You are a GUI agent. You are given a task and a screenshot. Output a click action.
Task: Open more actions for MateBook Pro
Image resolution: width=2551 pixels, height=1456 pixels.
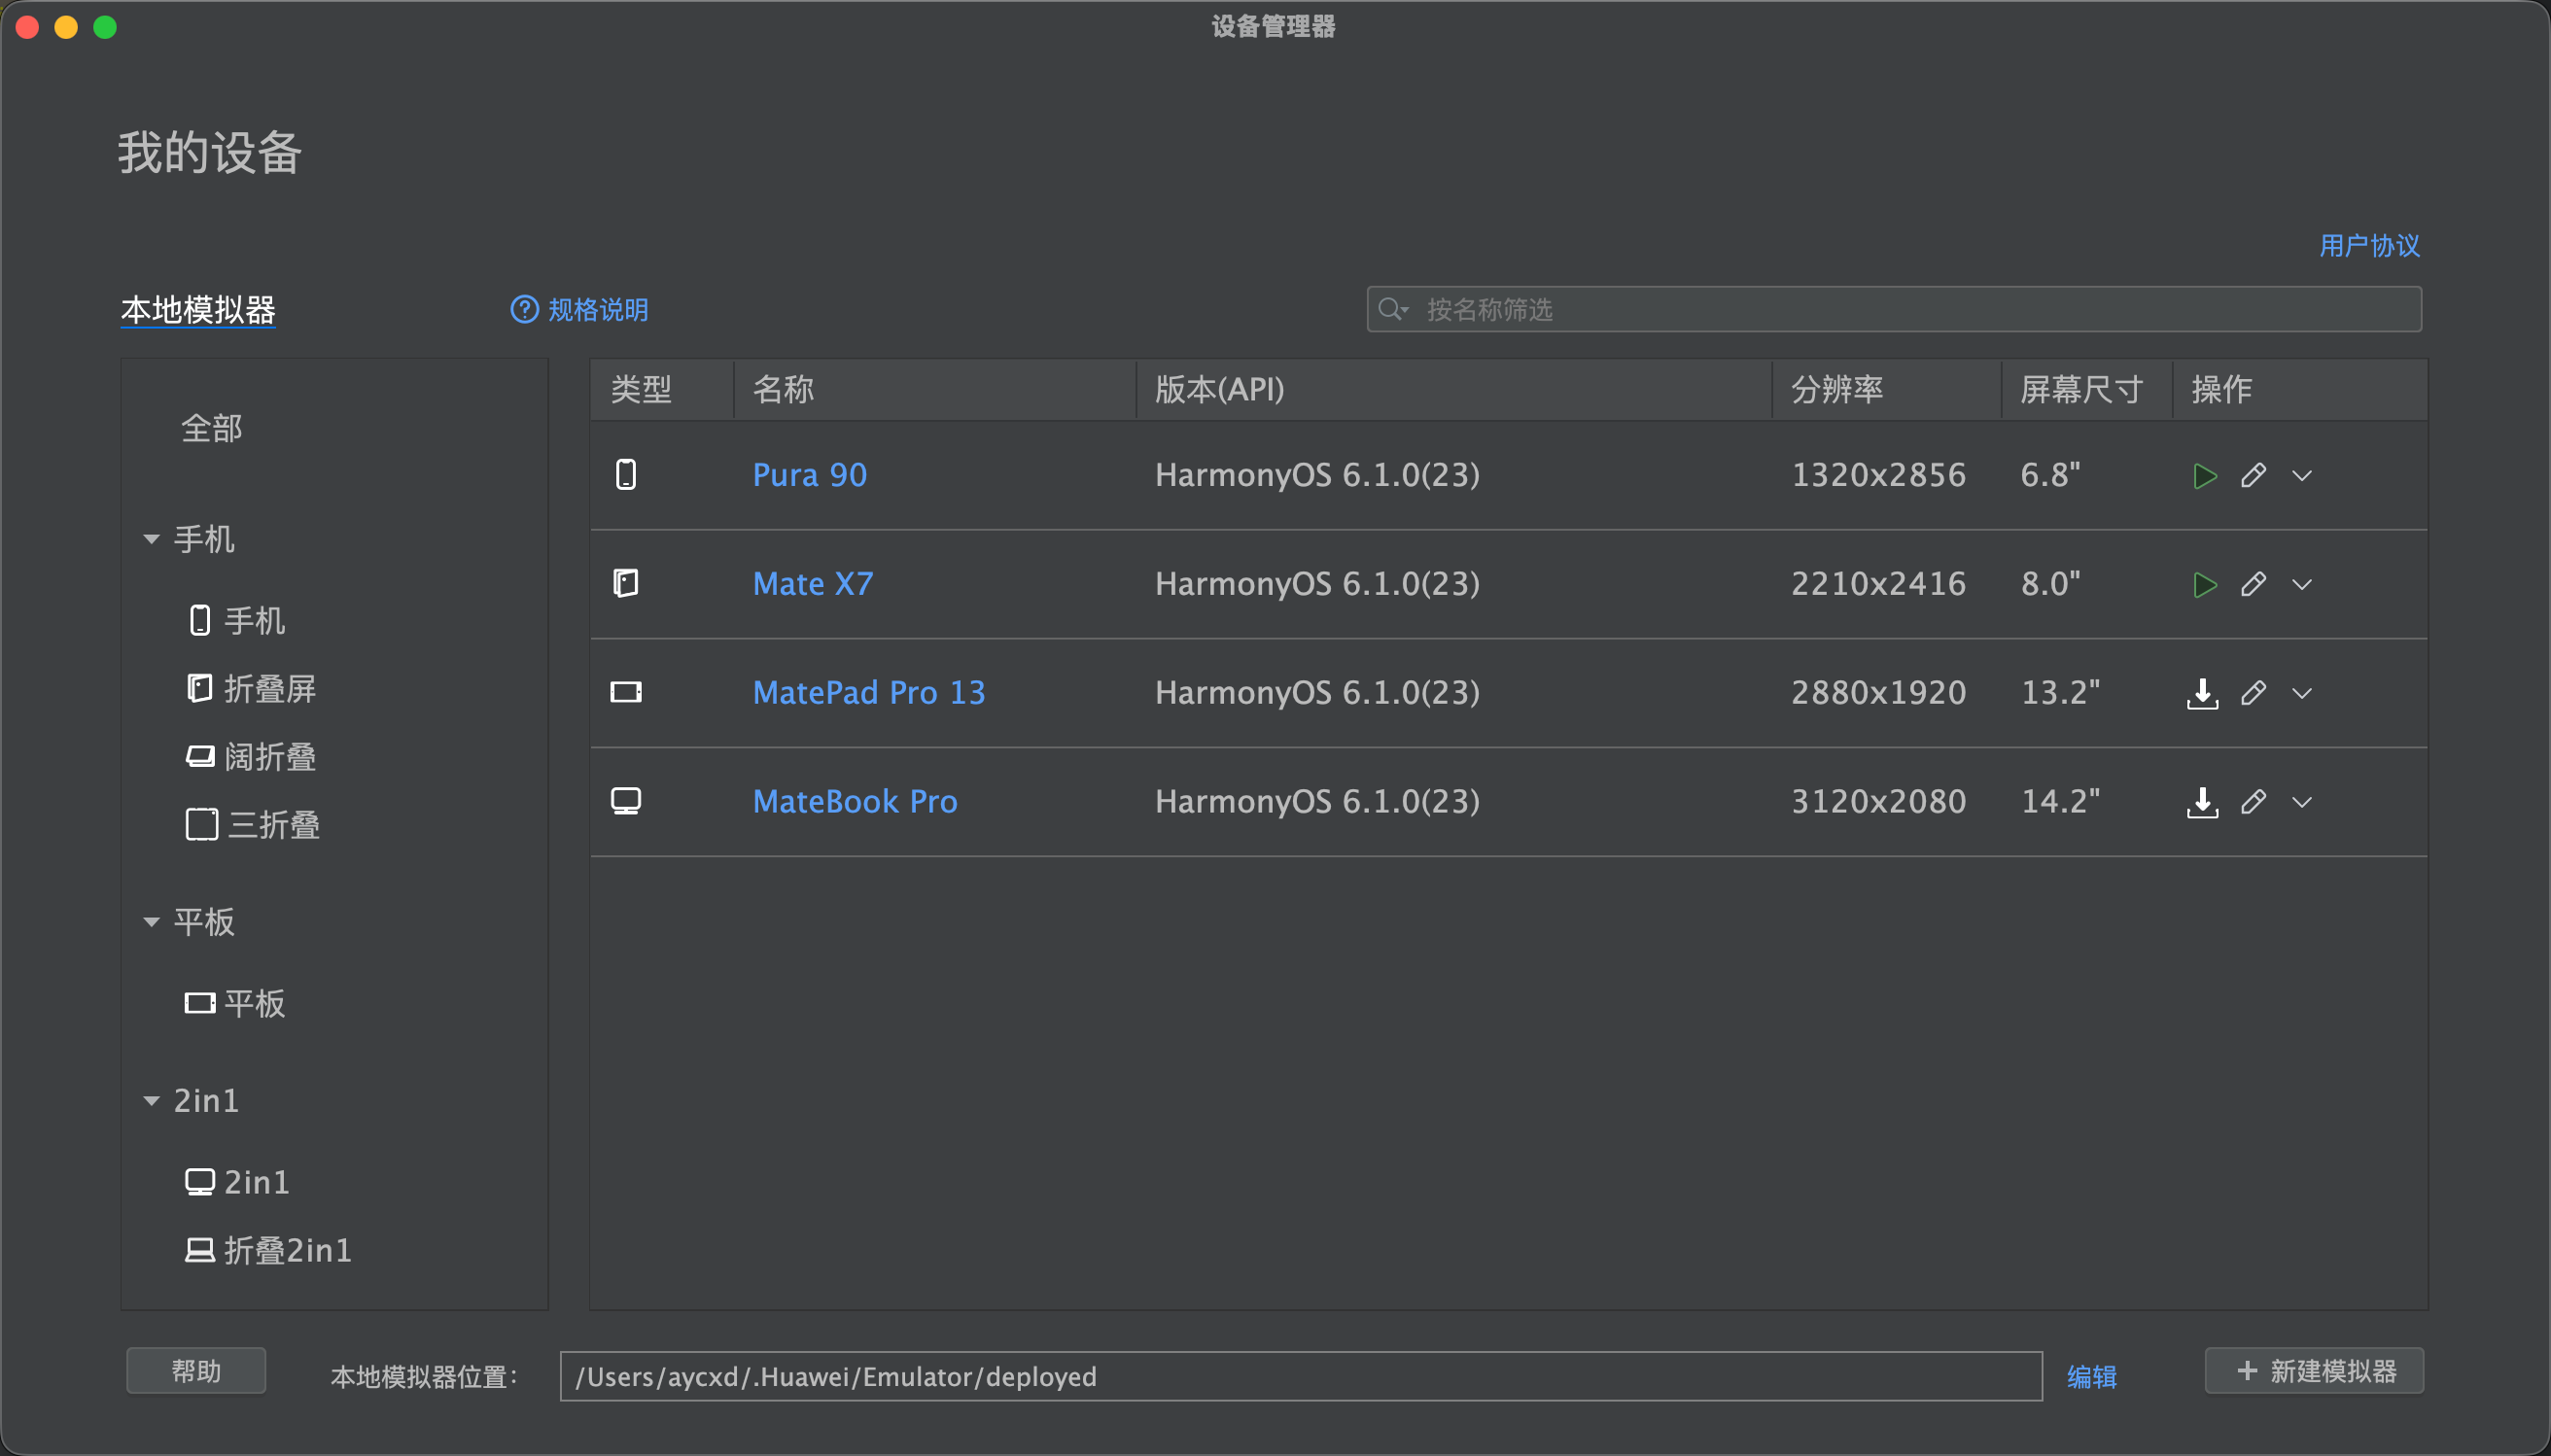[x=2302, y=802]
